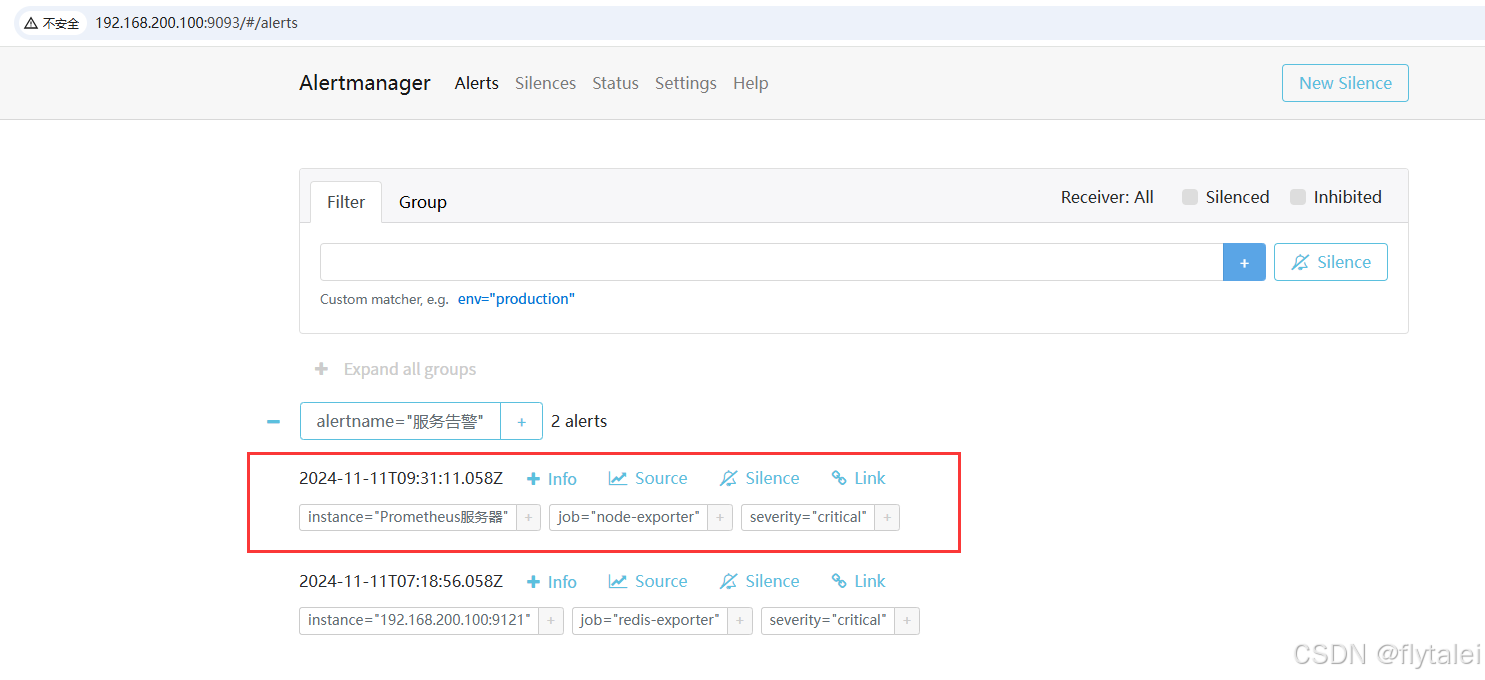Click the env="production" example matcher
The image size is (1485, 680).
point(516,299)
